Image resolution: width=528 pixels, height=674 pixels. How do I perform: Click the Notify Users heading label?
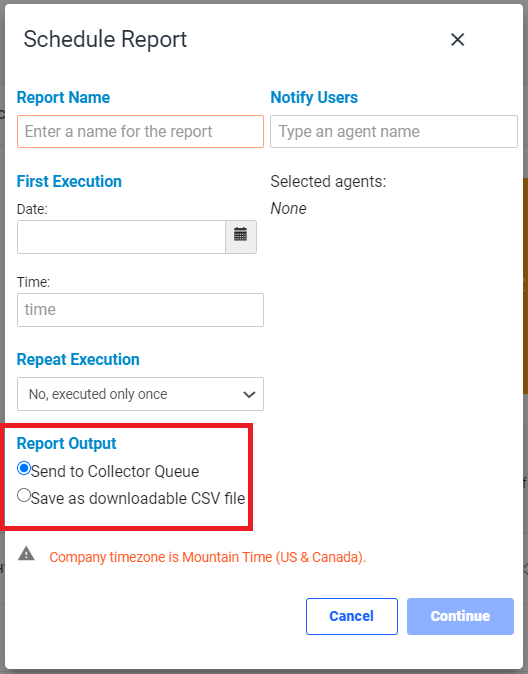314,98
